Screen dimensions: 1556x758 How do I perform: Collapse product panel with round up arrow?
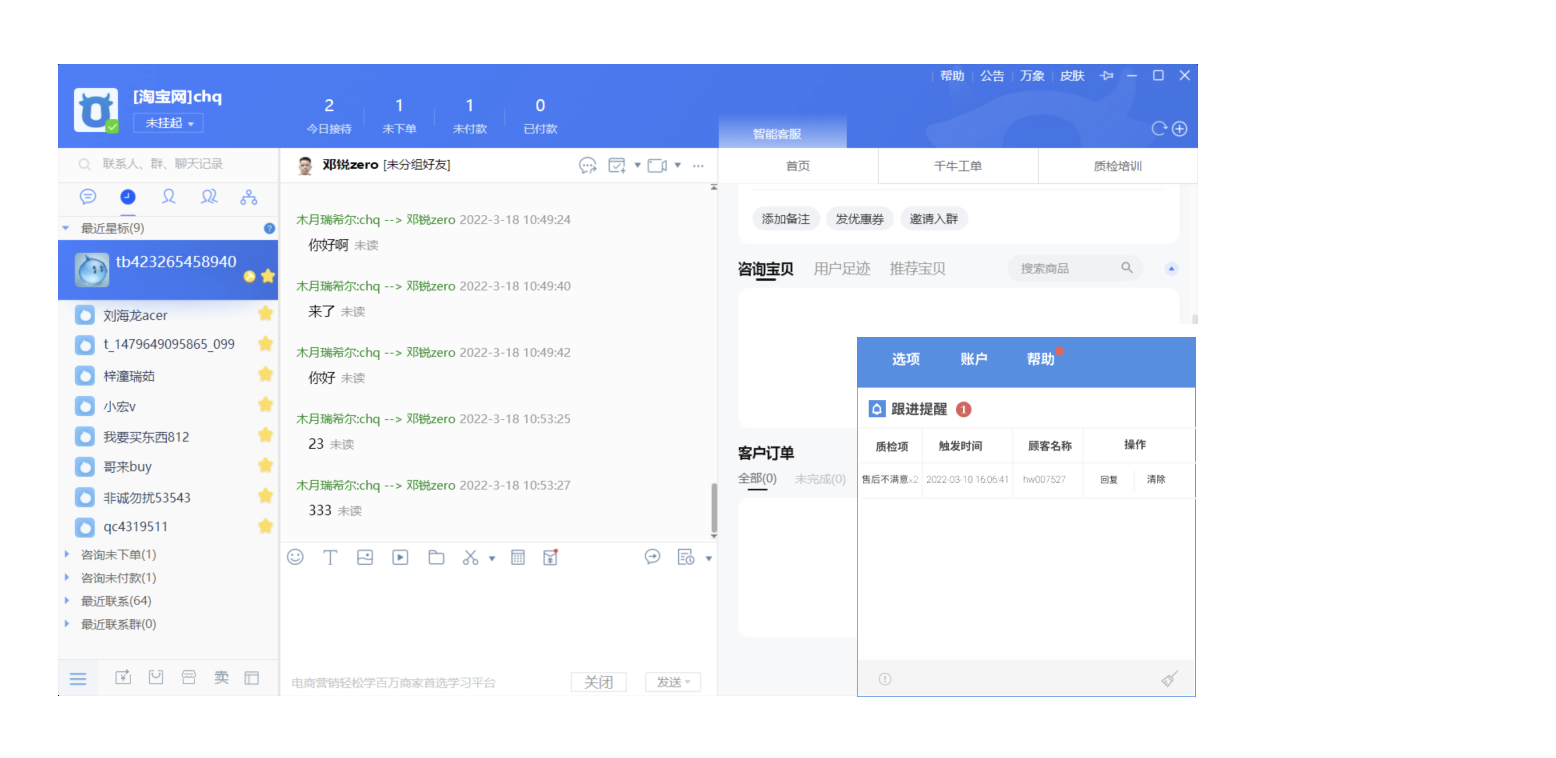click(x=1172, y=268)
